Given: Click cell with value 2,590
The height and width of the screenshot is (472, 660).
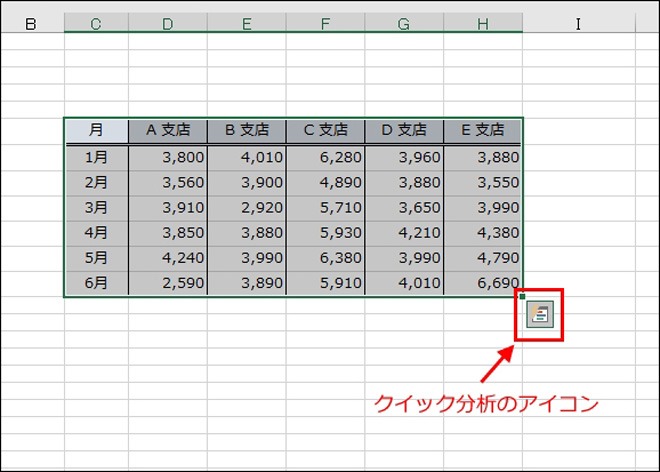Looking at the screenshot, I should pos(168,284).
